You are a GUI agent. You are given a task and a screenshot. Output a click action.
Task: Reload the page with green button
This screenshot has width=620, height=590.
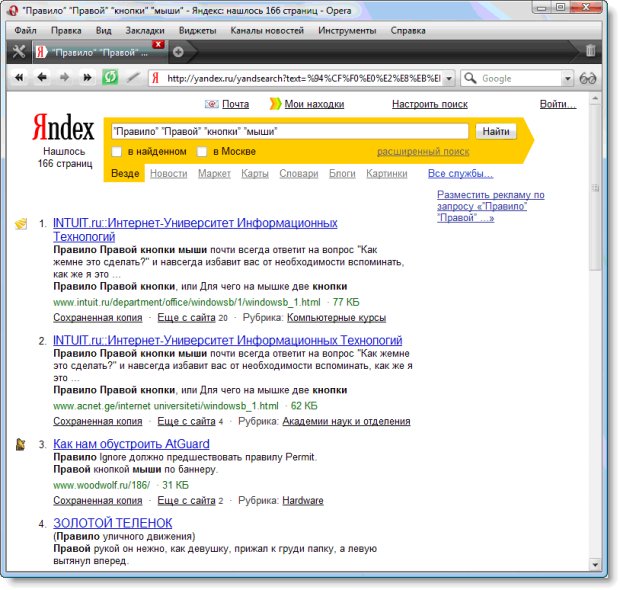[110, 78]
